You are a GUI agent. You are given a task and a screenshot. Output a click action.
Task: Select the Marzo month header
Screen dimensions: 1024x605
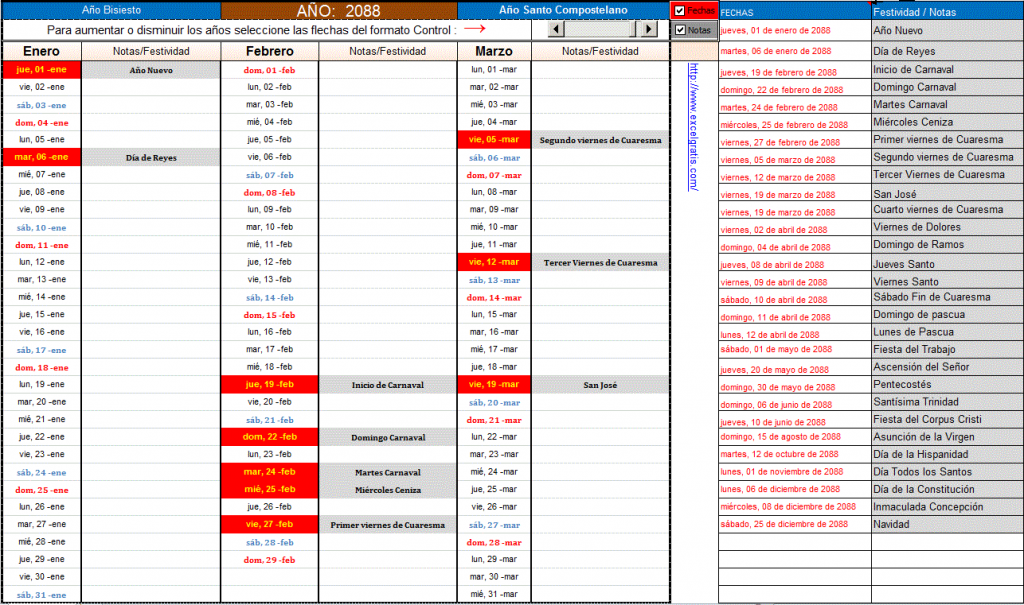(x=494, y=51)
